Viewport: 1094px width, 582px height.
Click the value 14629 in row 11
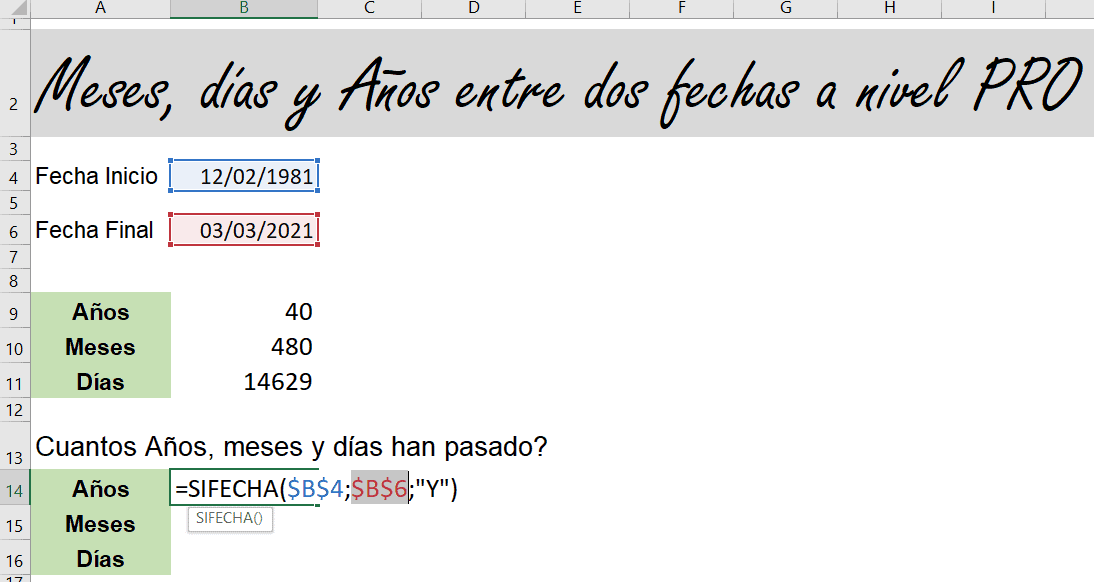coord(278,381)
